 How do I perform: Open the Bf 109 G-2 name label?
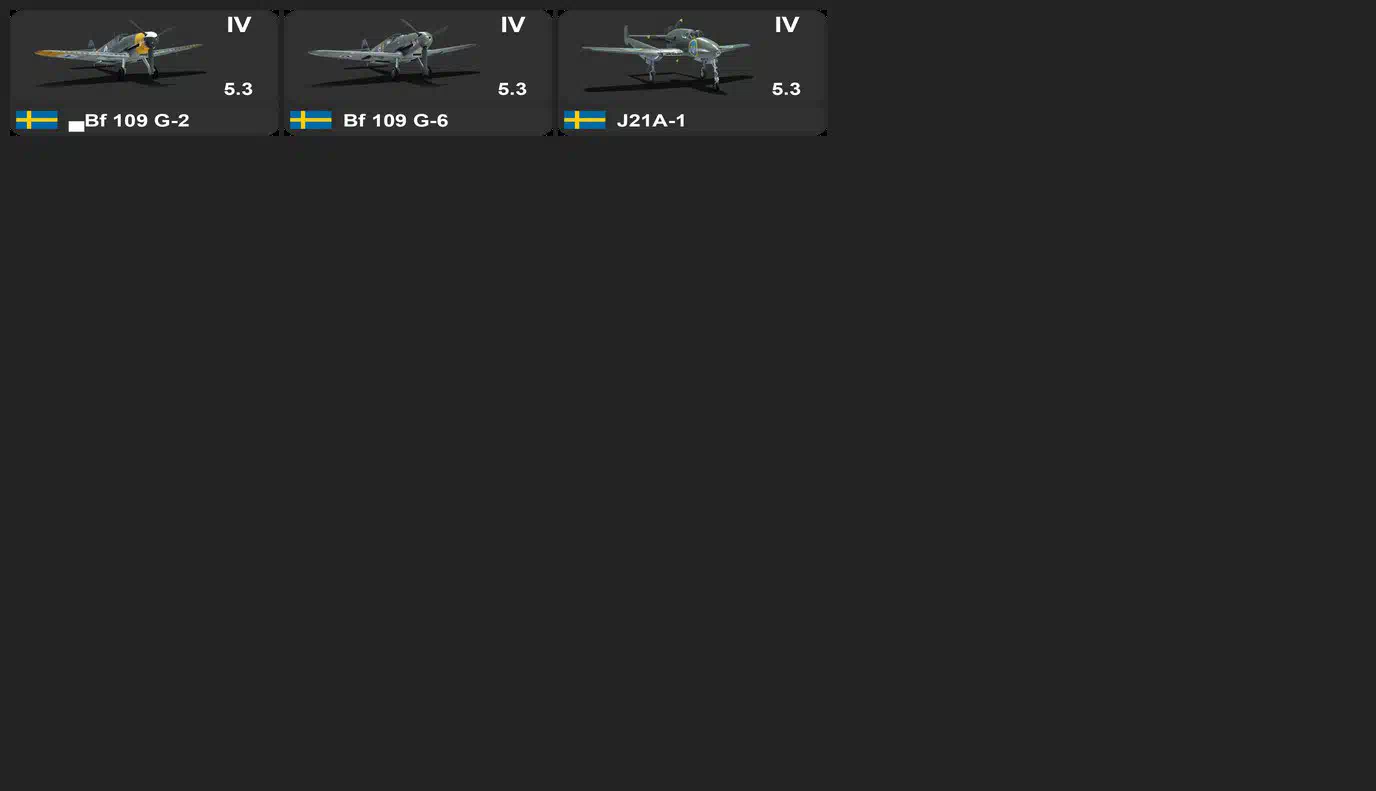coord(137,120)
